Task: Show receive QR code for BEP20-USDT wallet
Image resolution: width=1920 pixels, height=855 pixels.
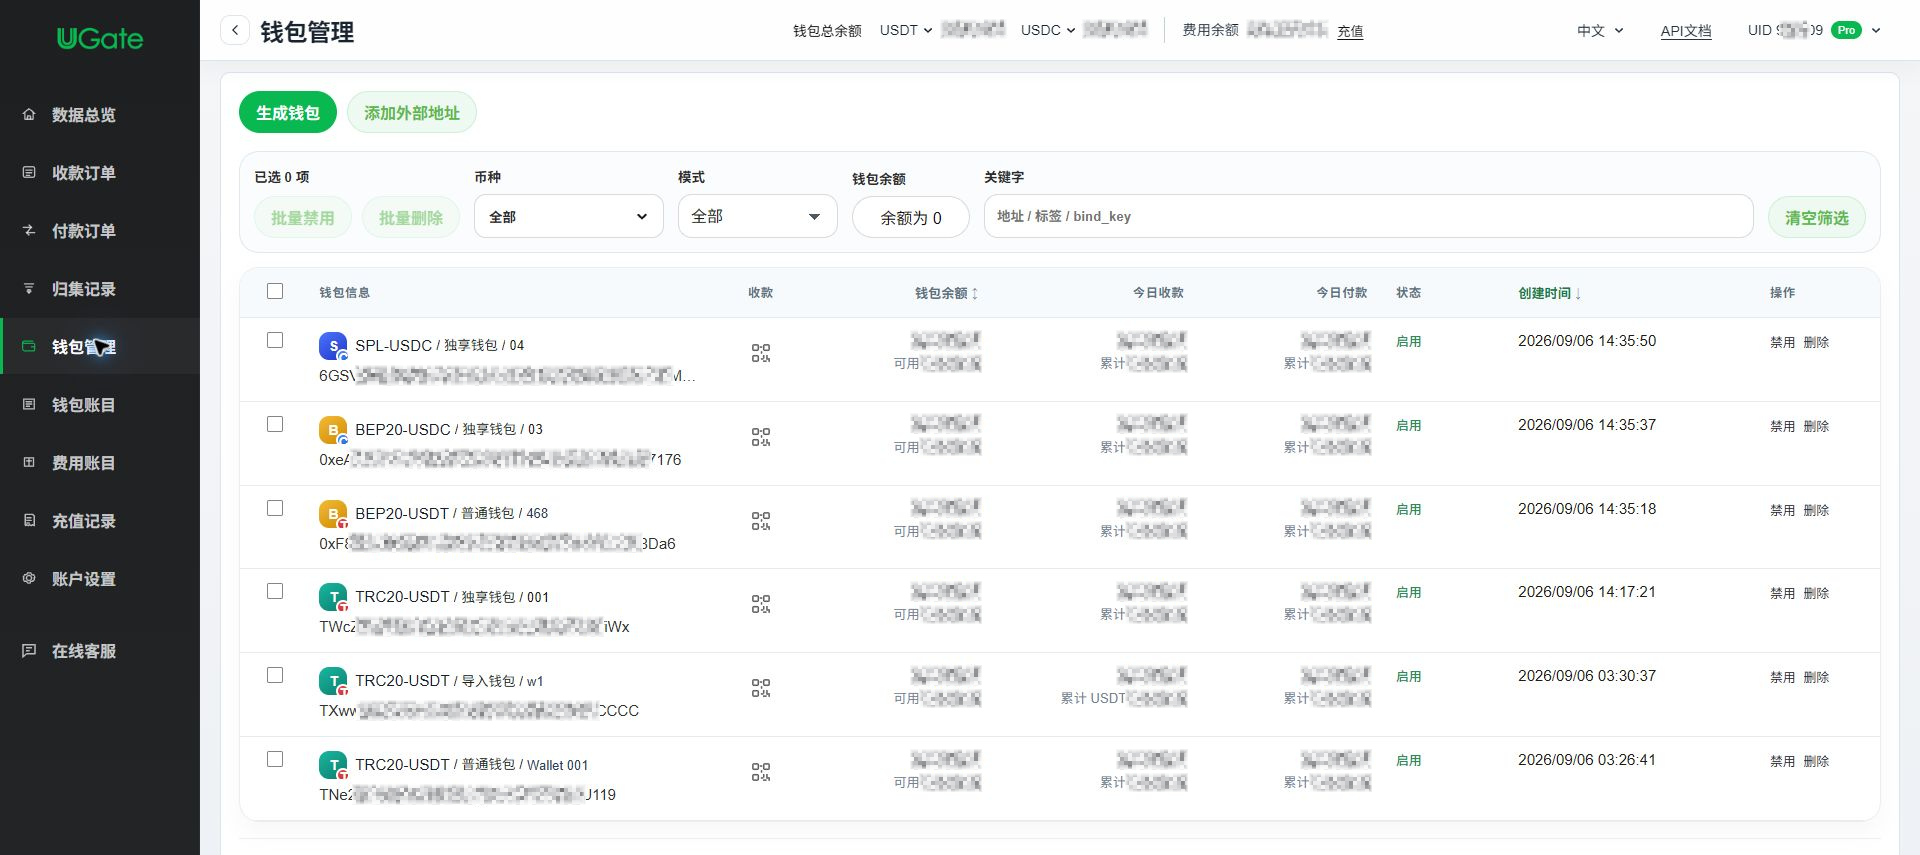Action: pyautogui.click(x=761, y=521)
